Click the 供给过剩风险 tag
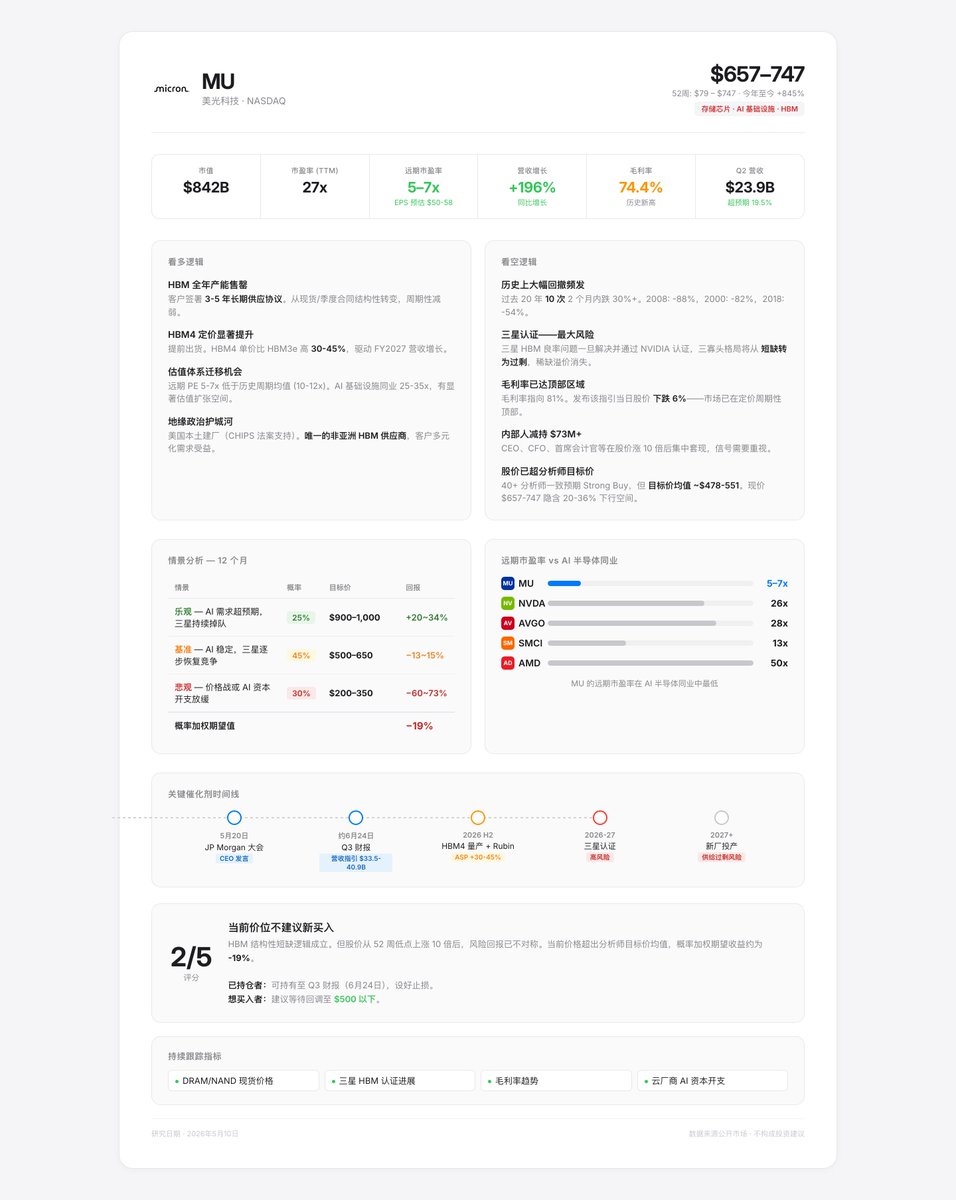The image size is (956, 1200). click(x=722, y=858)
